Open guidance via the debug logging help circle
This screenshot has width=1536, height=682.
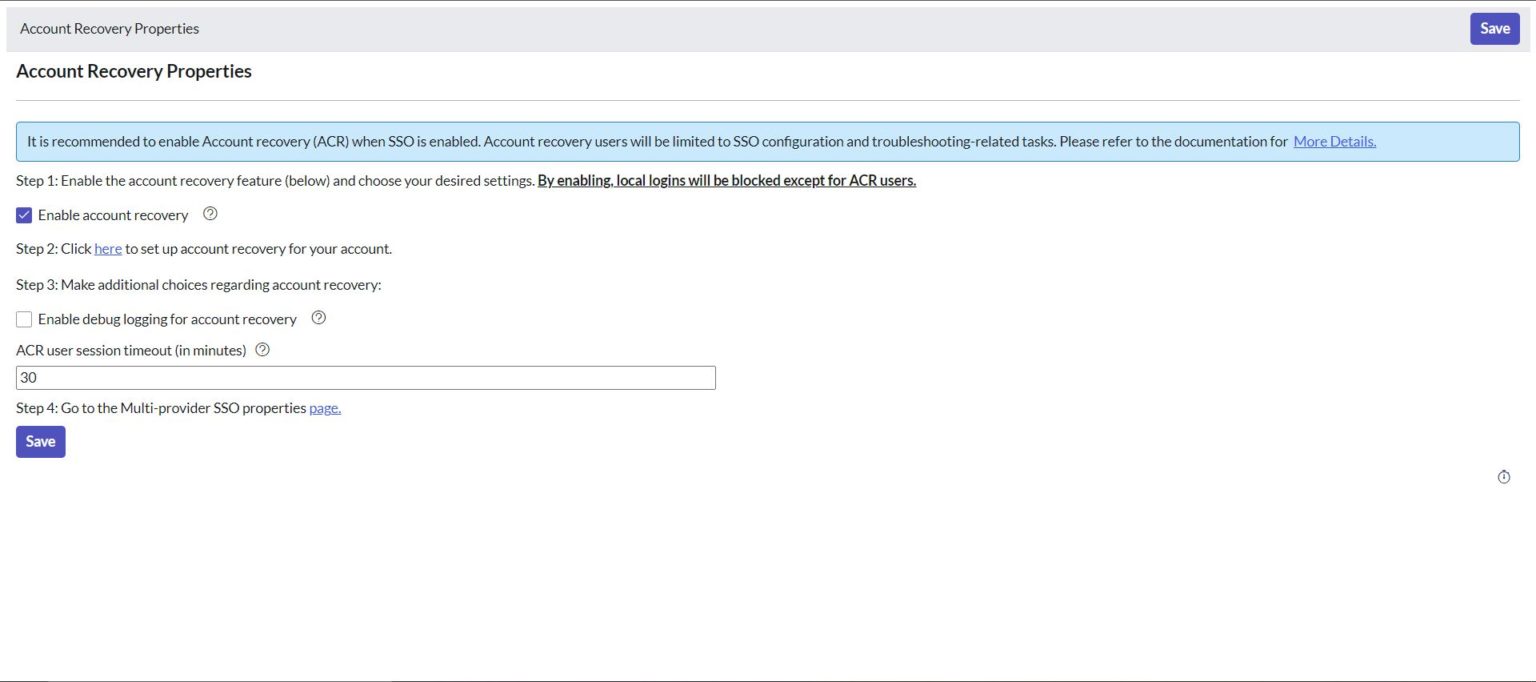pos(318,318)
